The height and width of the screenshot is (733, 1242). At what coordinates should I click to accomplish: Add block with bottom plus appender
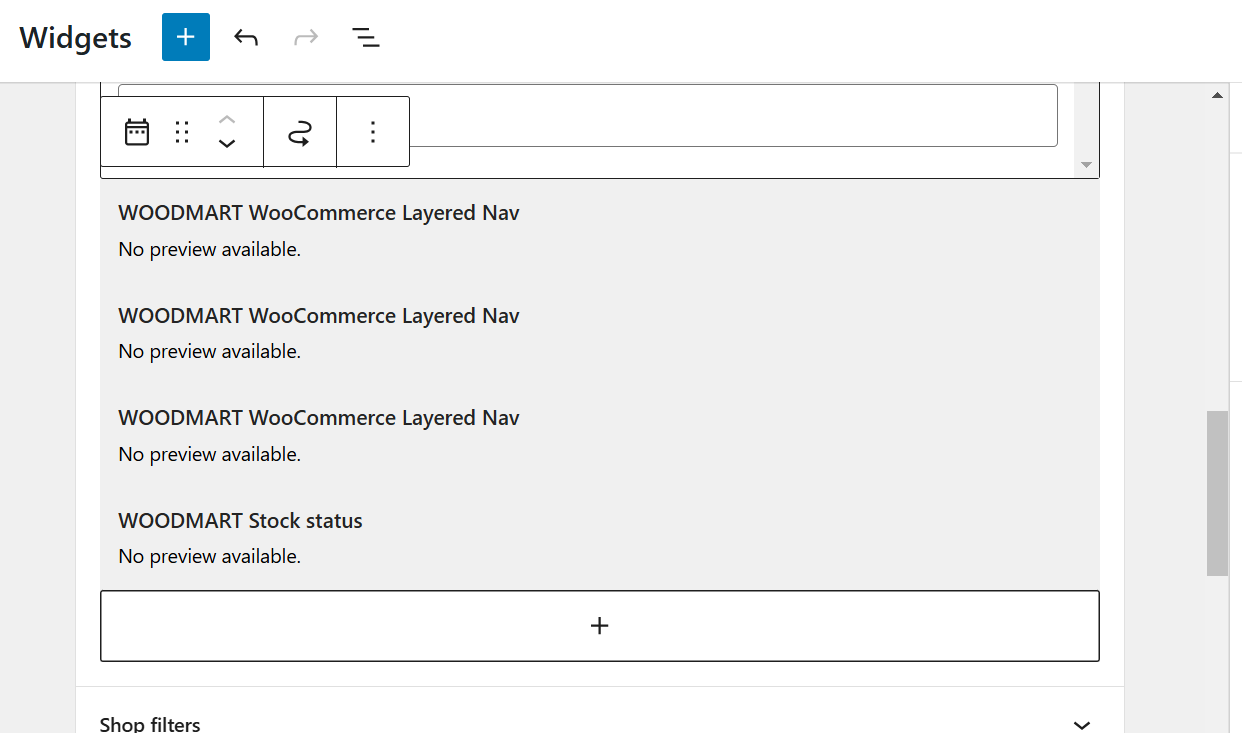point(600,626)
